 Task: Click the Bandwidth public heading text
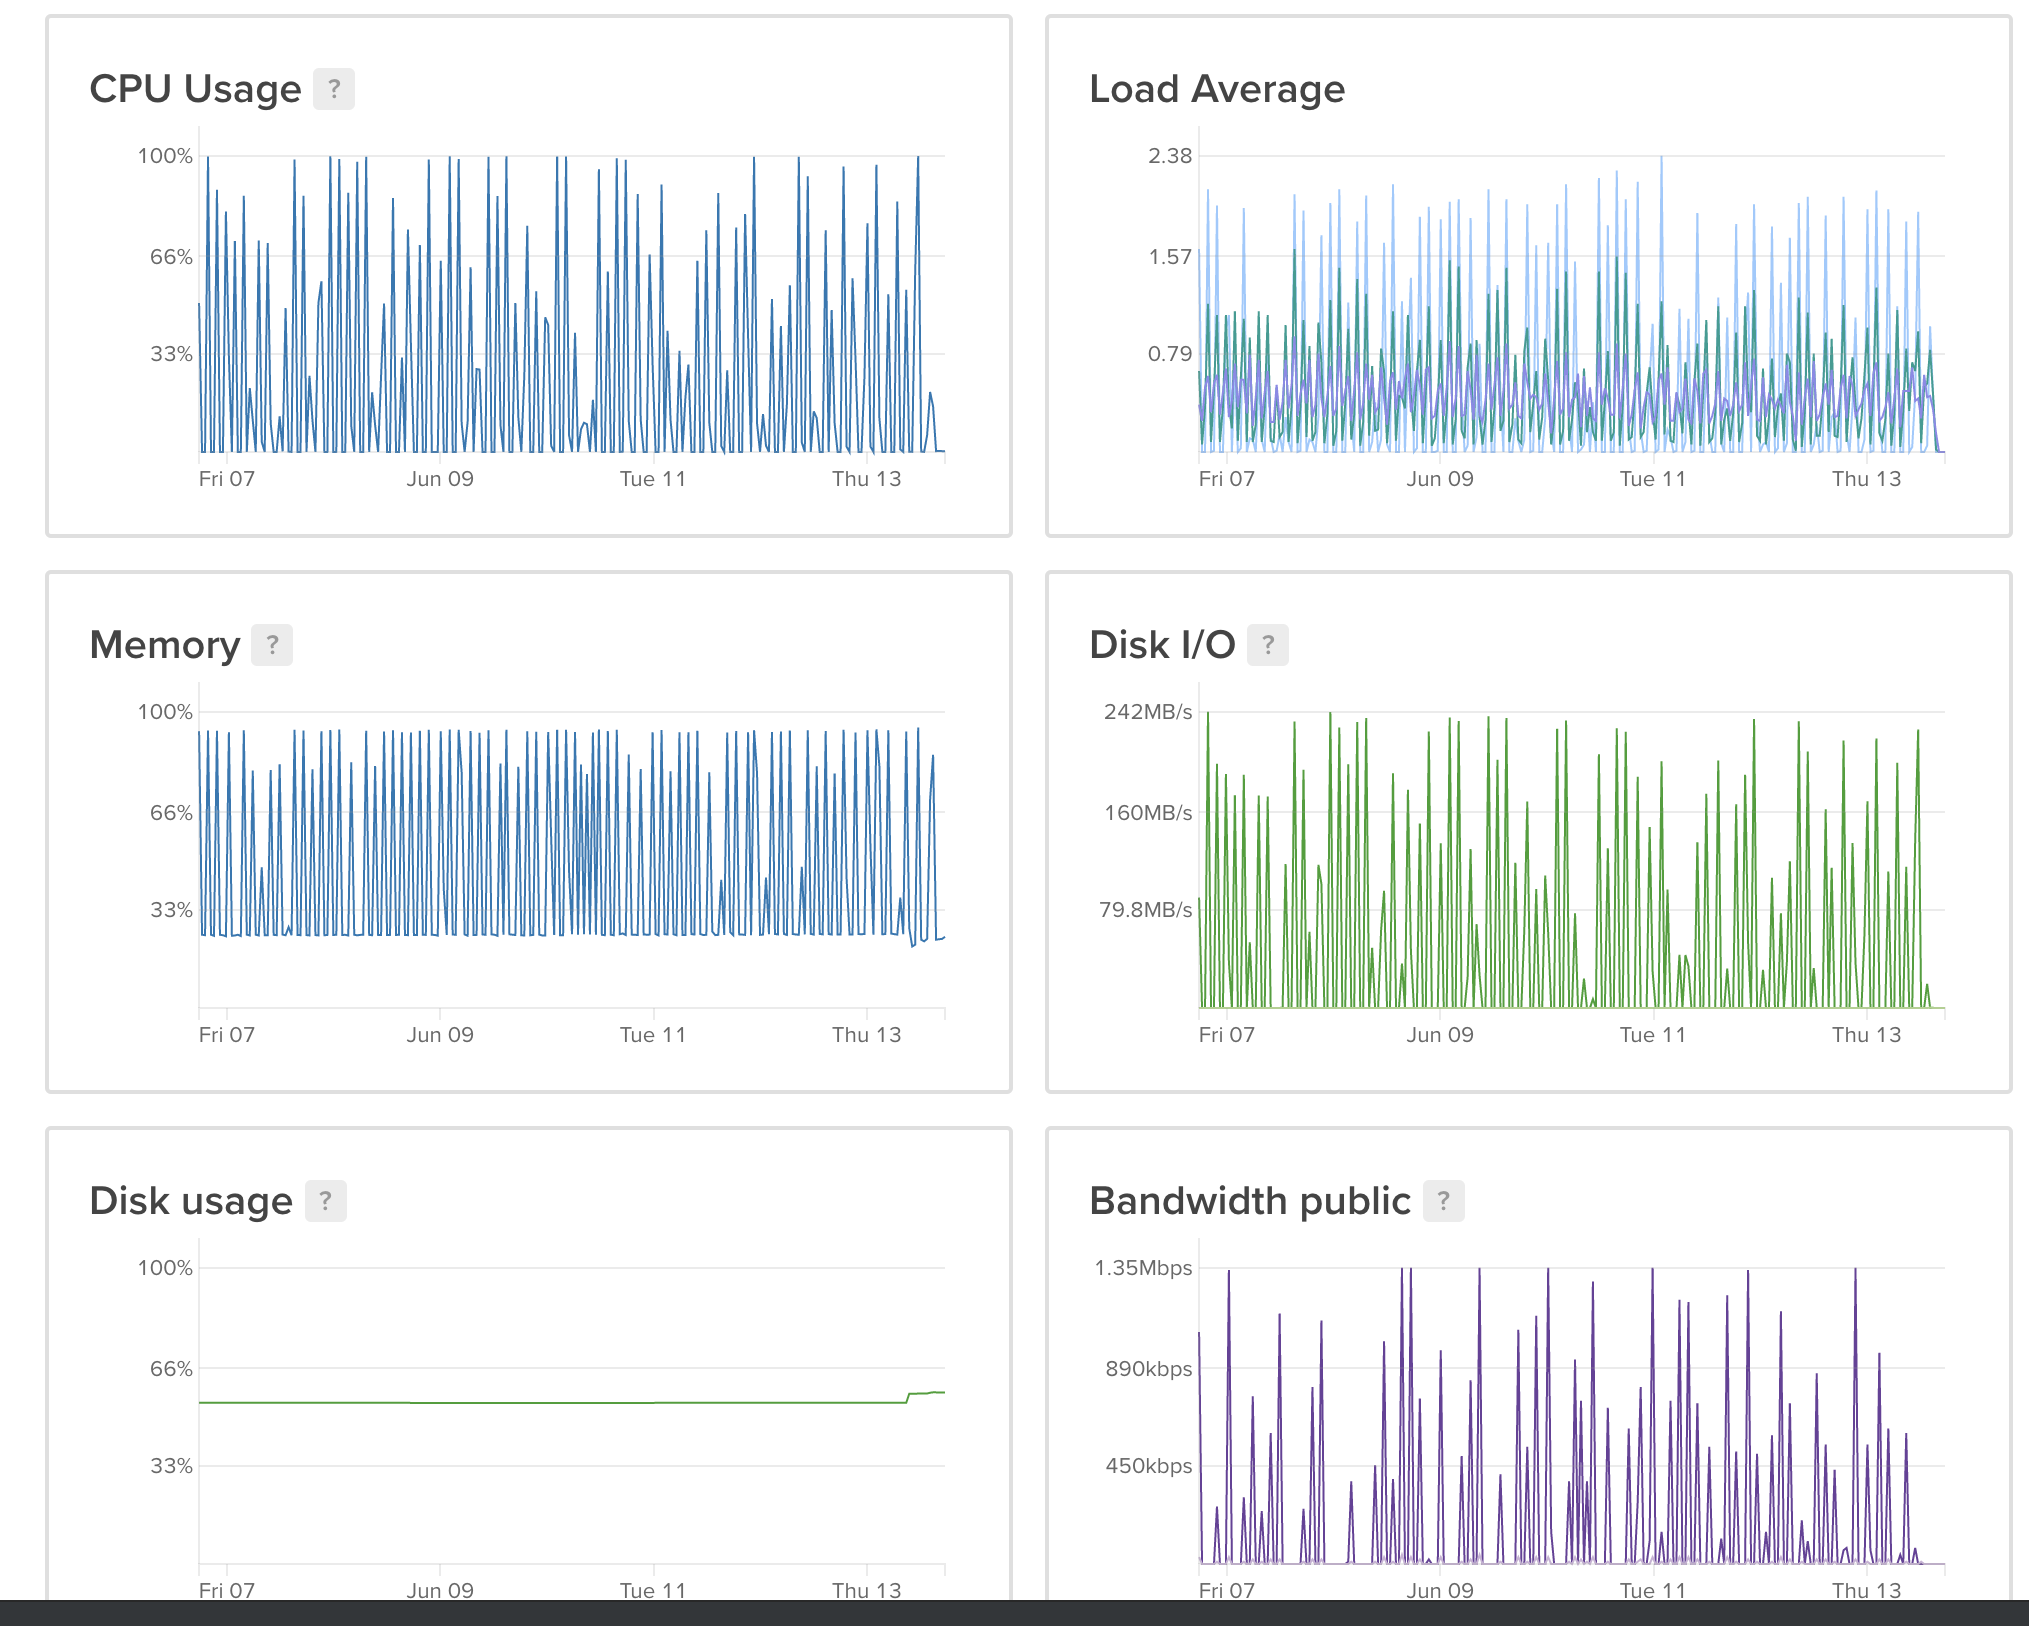(1249, 1201)
